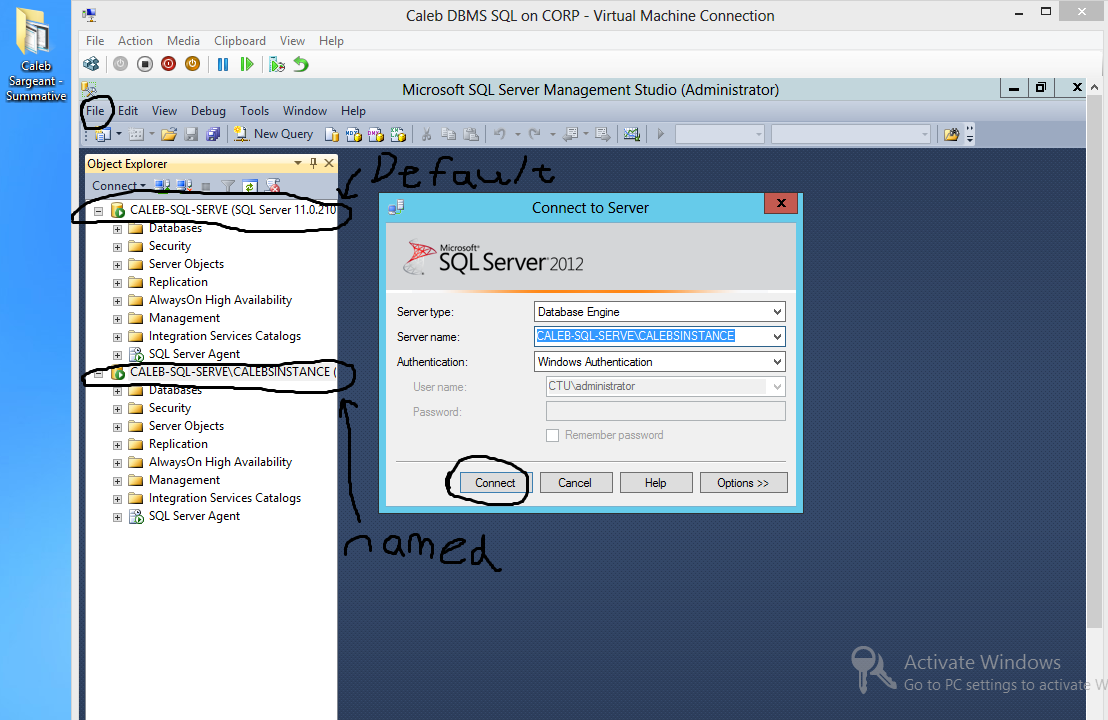Click Connect Object Explorer icon
The height and width of the screenshot is (720, 1108).
(x=162, y=186)
